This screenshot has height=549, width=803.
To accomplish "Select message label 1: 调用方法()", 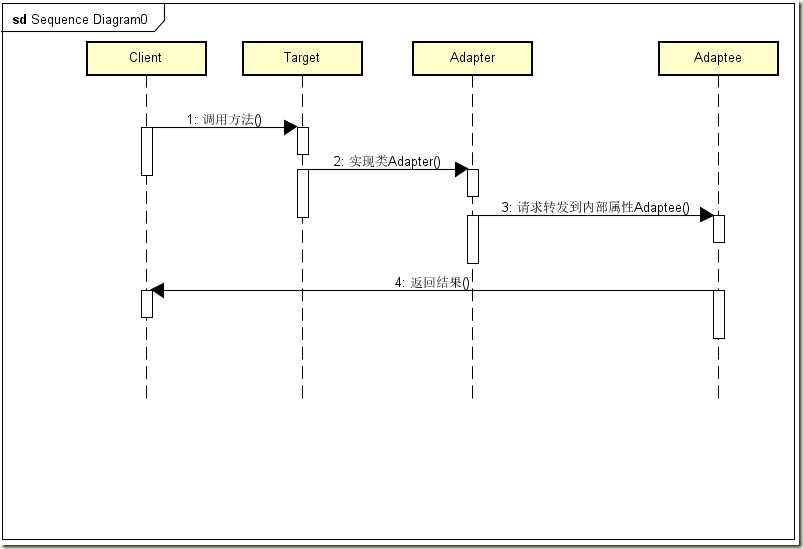I will pyautogui.click(x=224, y=119).
